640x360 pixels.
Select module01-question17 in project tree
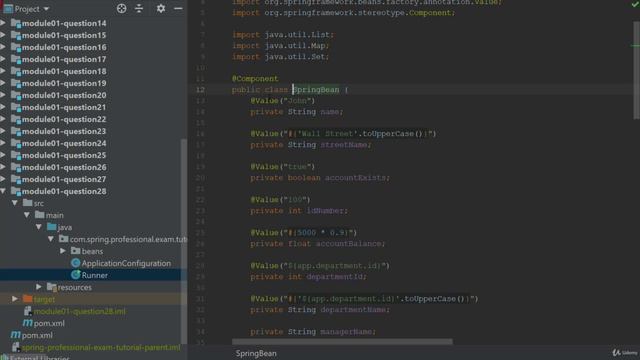pos(64,59)
